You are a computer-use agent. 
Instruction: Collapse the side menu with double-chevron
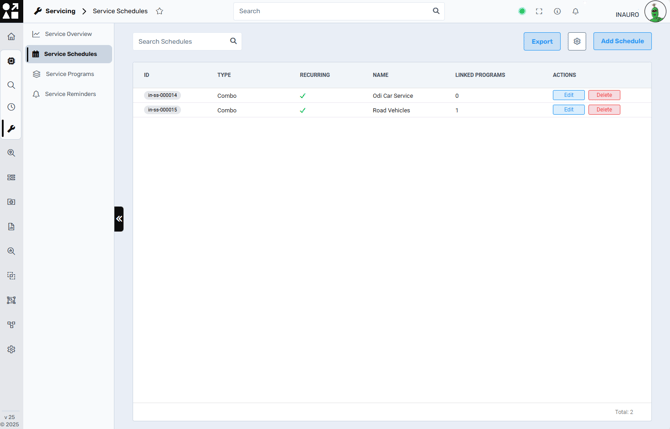[x=119, y=218]
